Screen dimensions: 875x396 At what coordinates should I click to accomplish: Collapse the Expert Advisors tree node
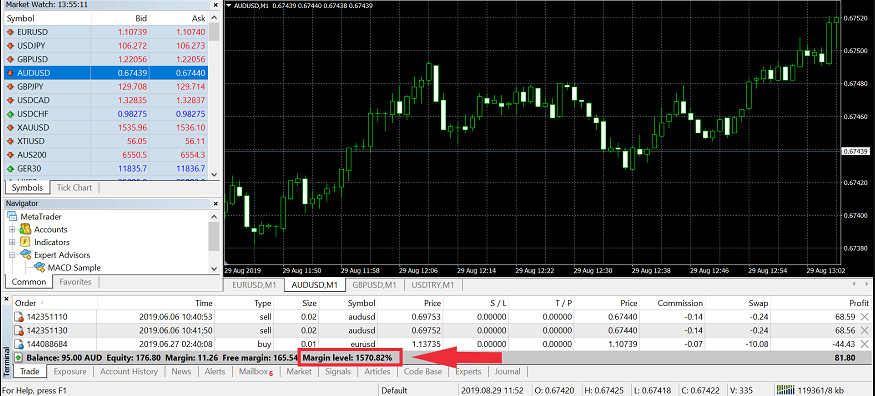click(12, 255)
